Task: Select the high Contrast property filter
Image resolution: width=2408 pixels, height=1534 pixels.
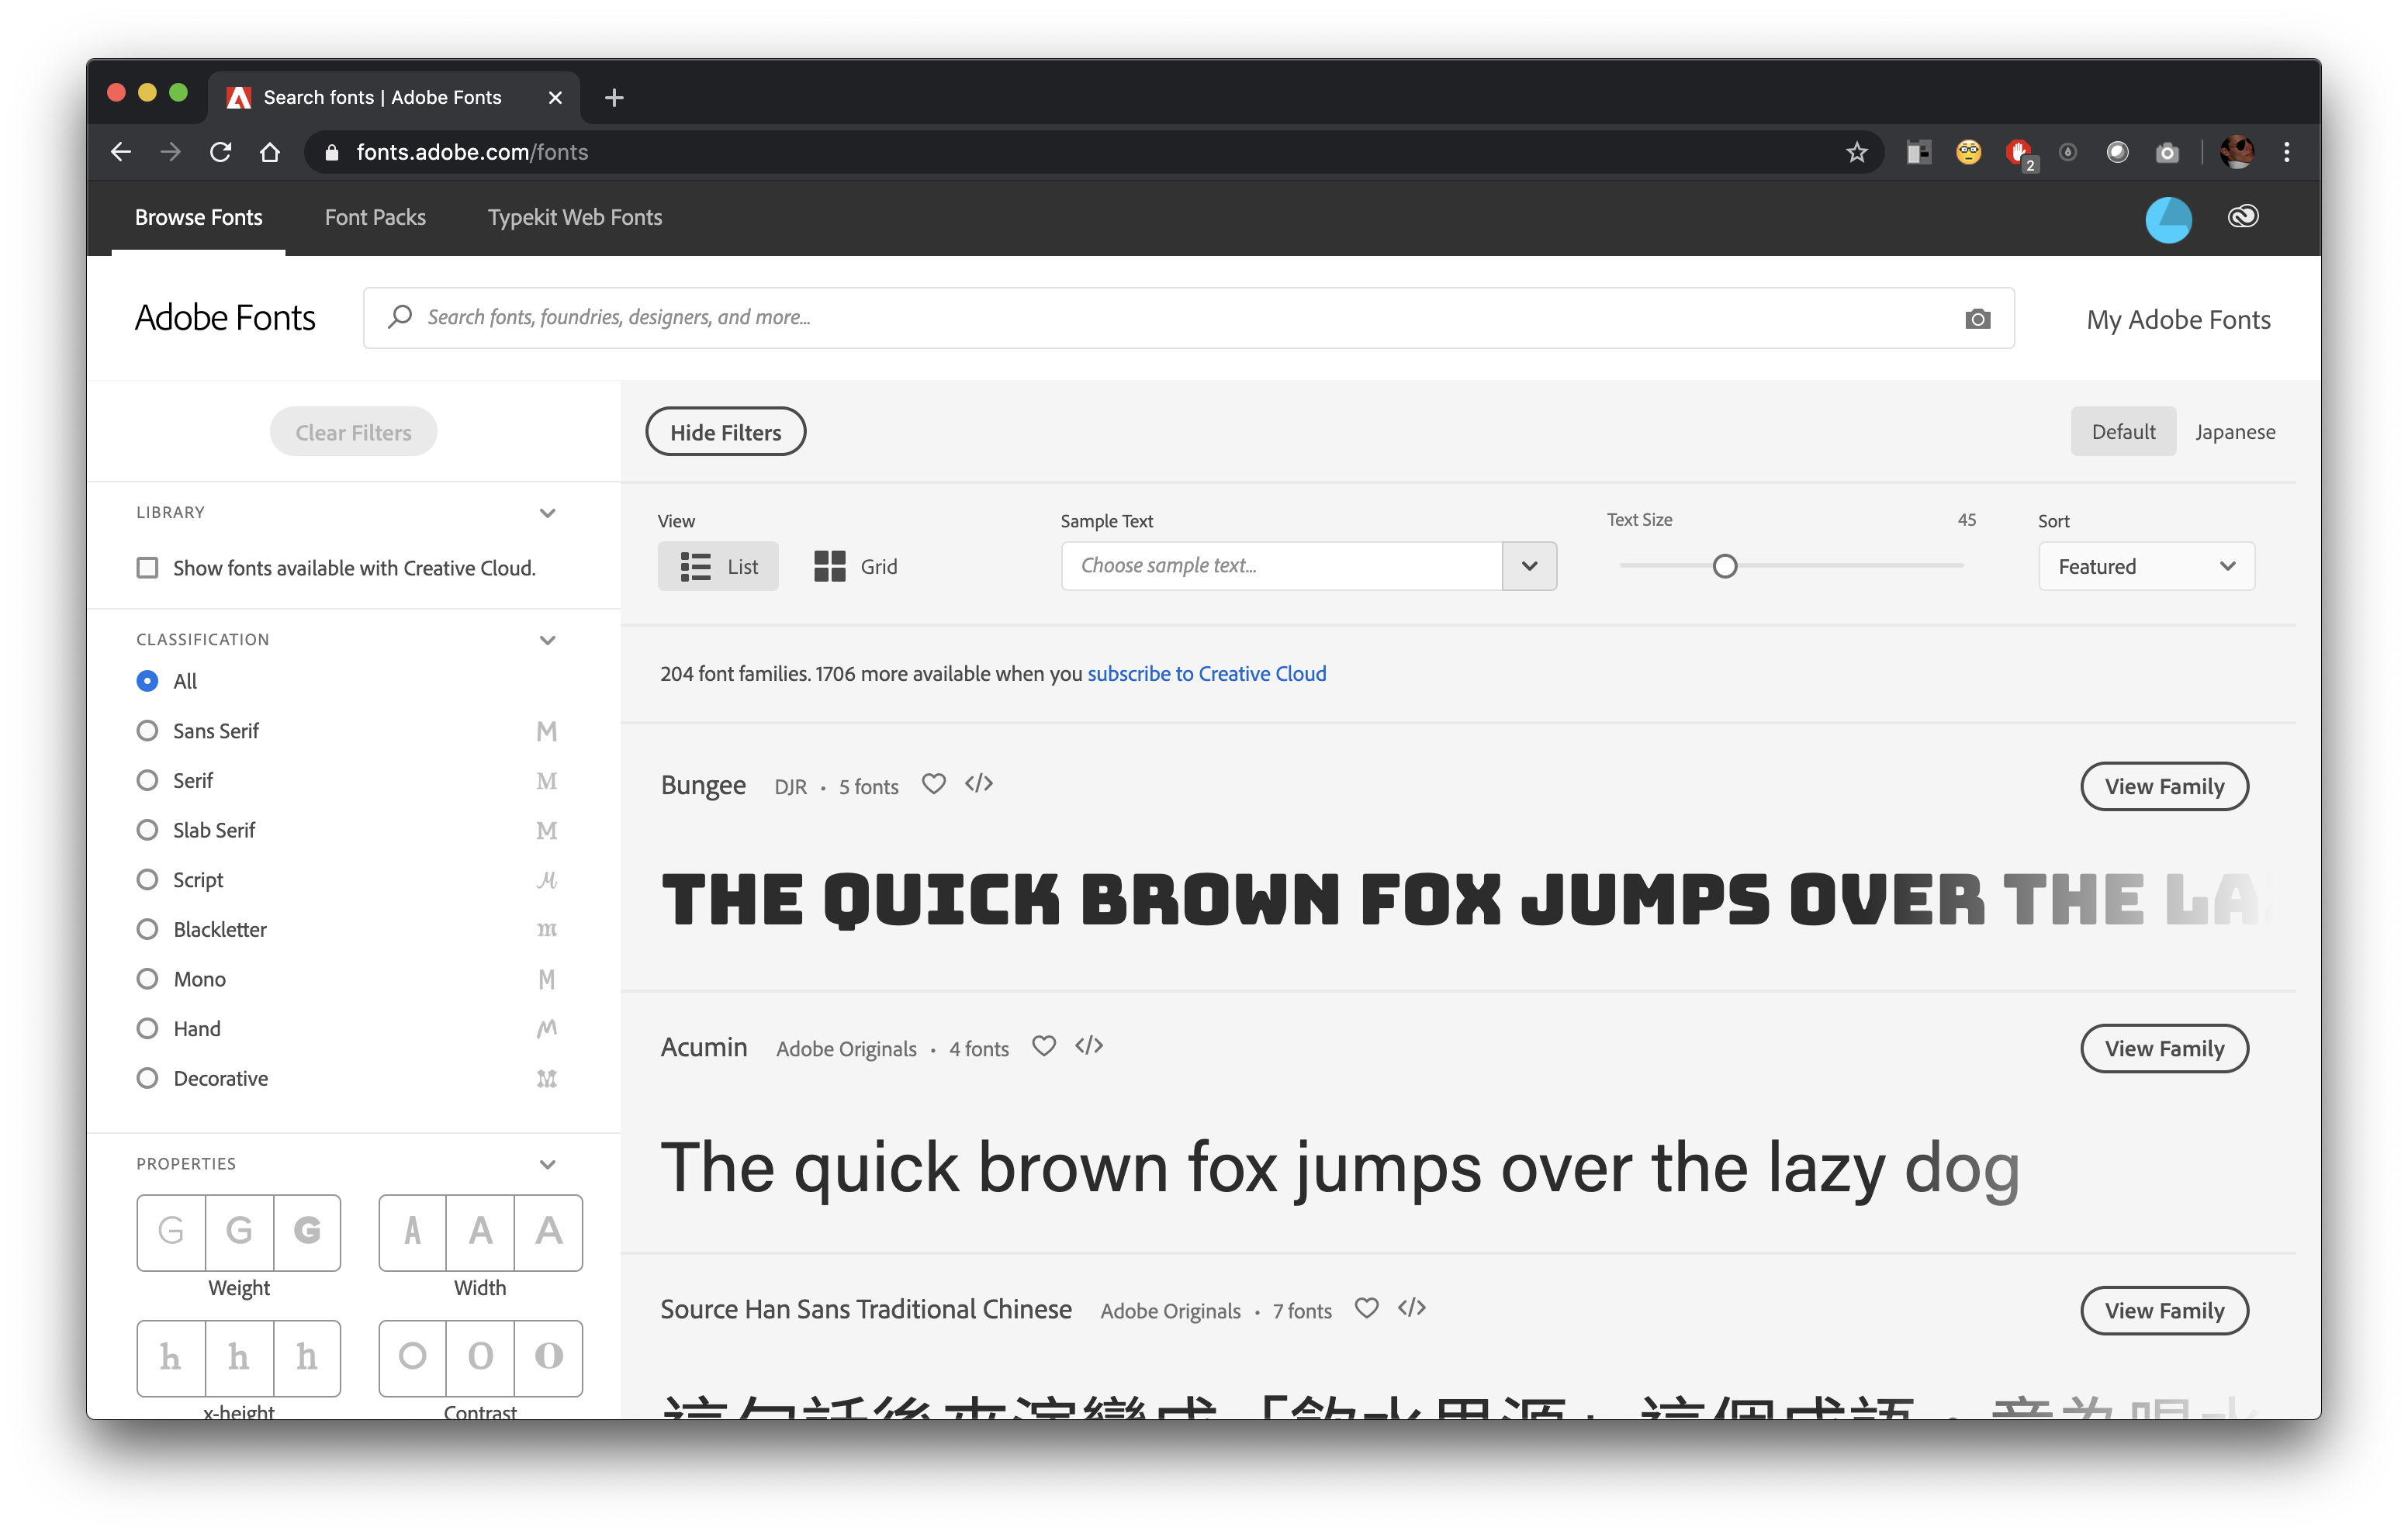Action: pyautogui.click(x=548, y=1357)
